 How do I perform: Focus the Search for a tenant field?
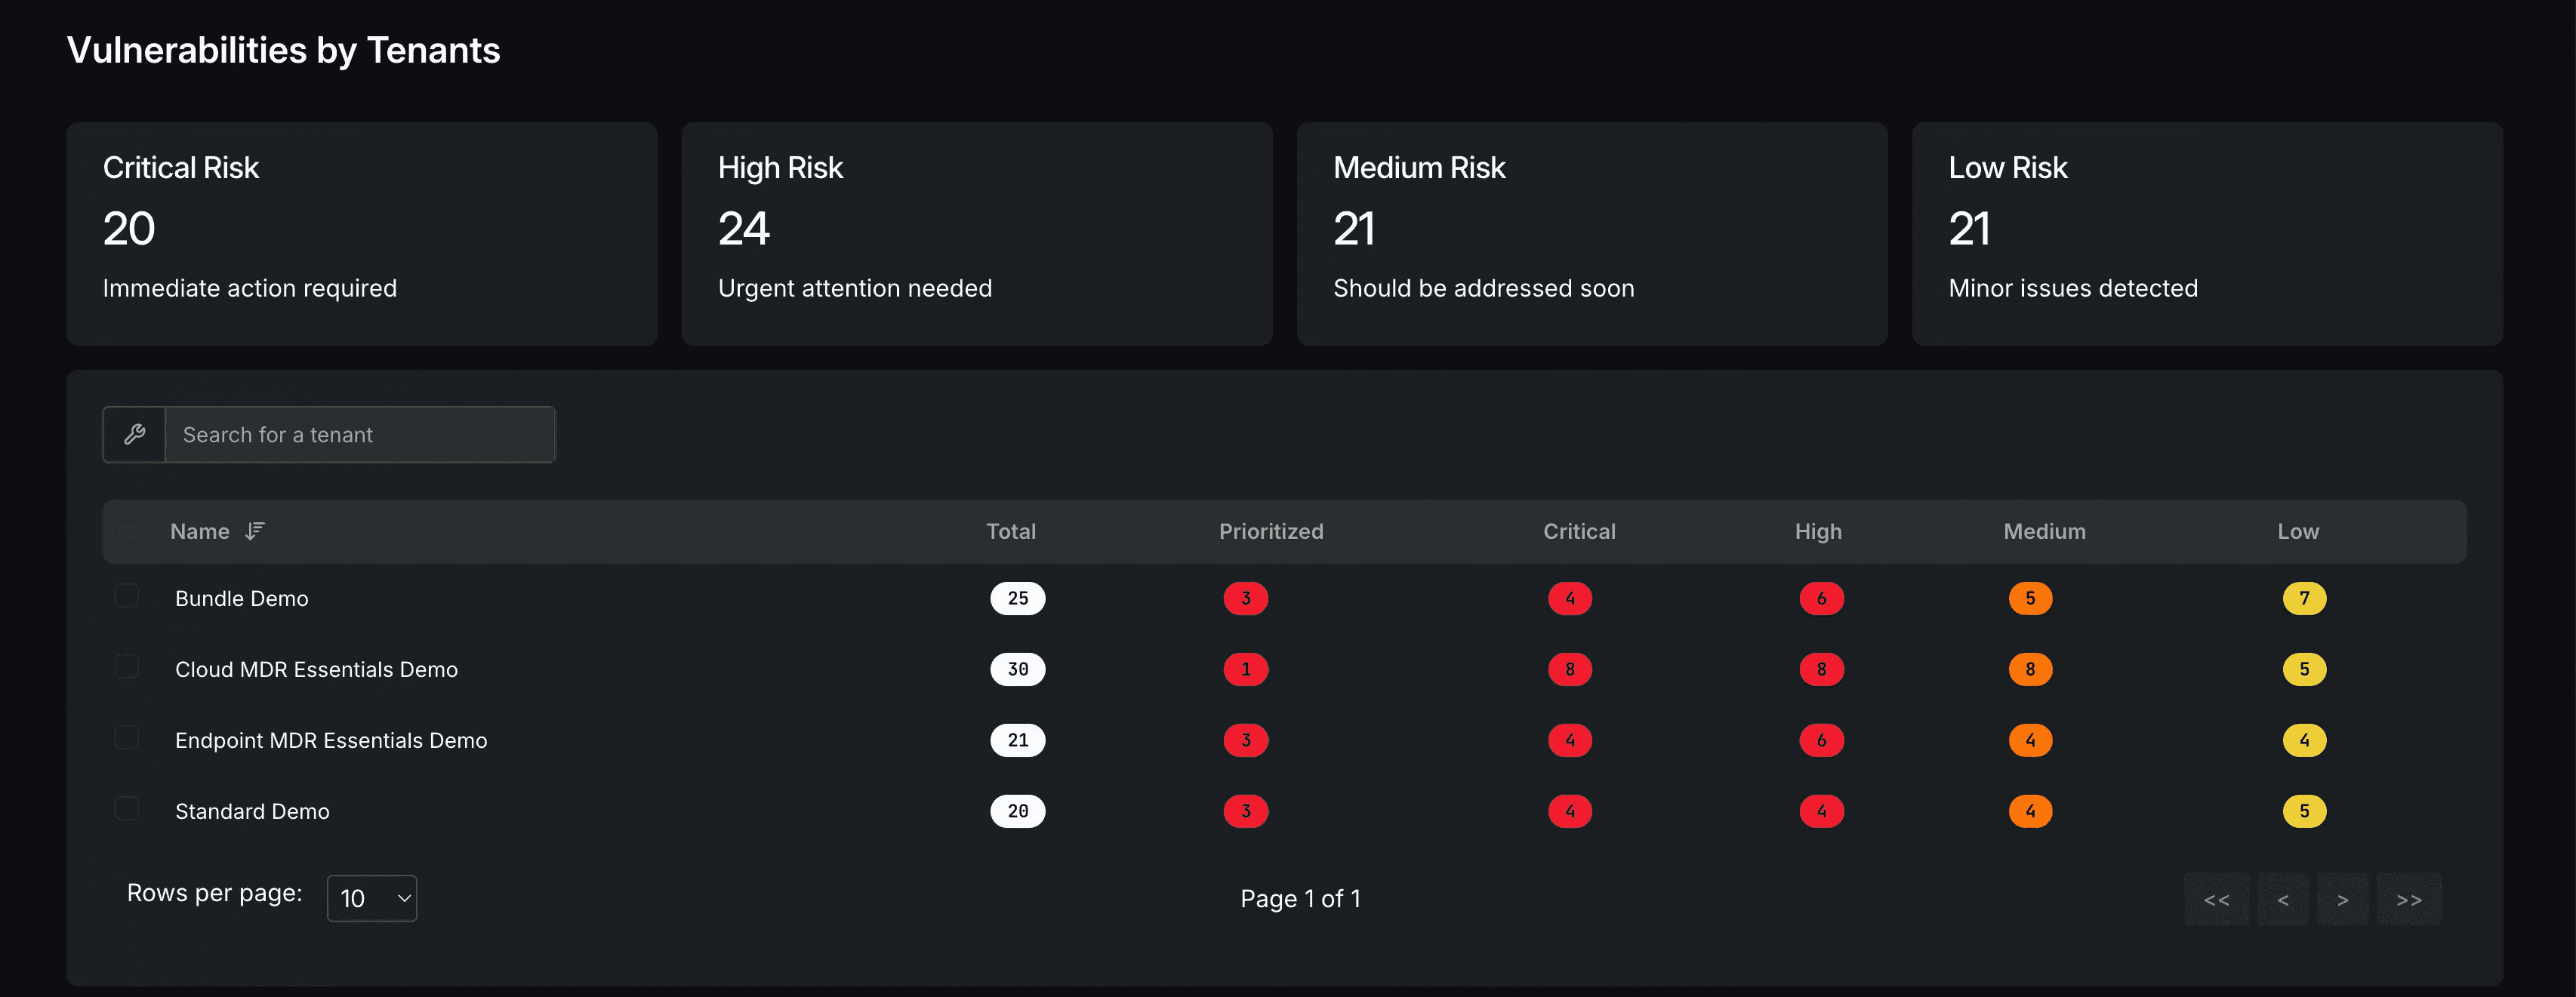359,434
